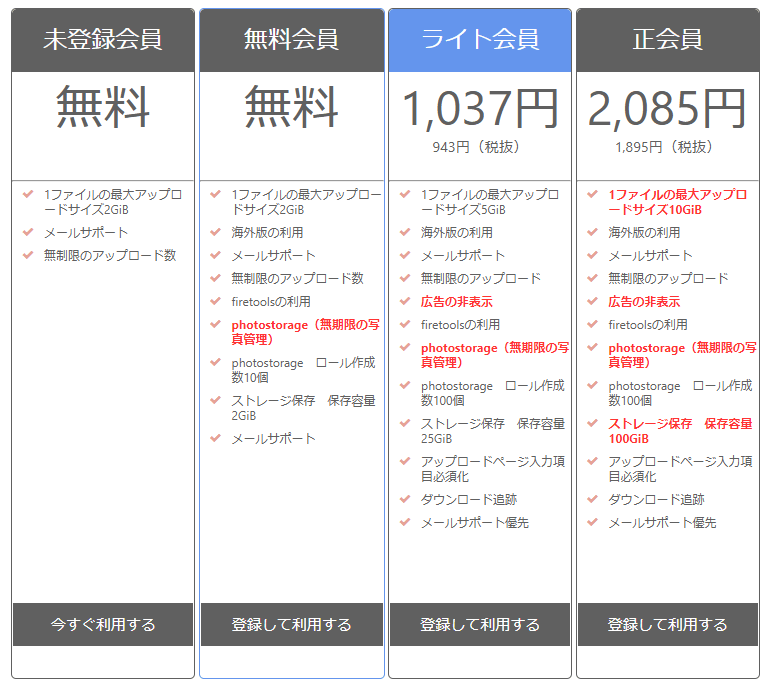Click checkmark beside 広告の非表示 in ライト会員 column
Viewport: 767px width, 686px height.
tap(405, 301)
